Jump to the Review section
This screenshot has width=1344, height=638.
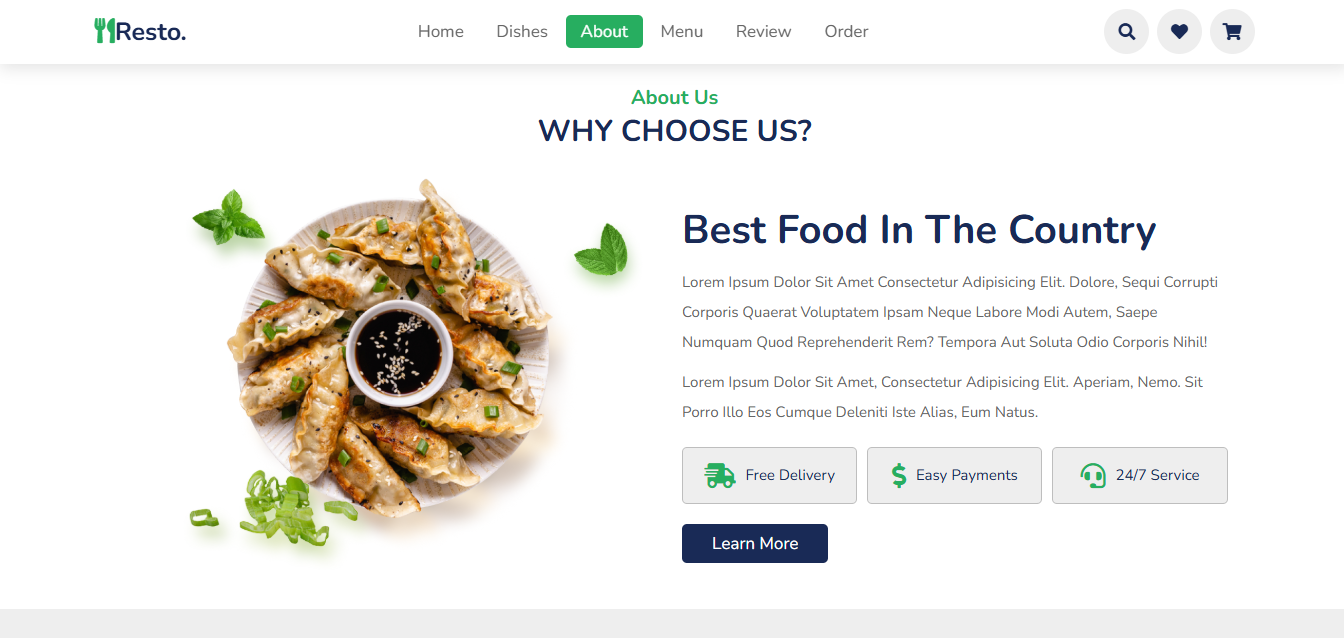[x=764, y=32]
